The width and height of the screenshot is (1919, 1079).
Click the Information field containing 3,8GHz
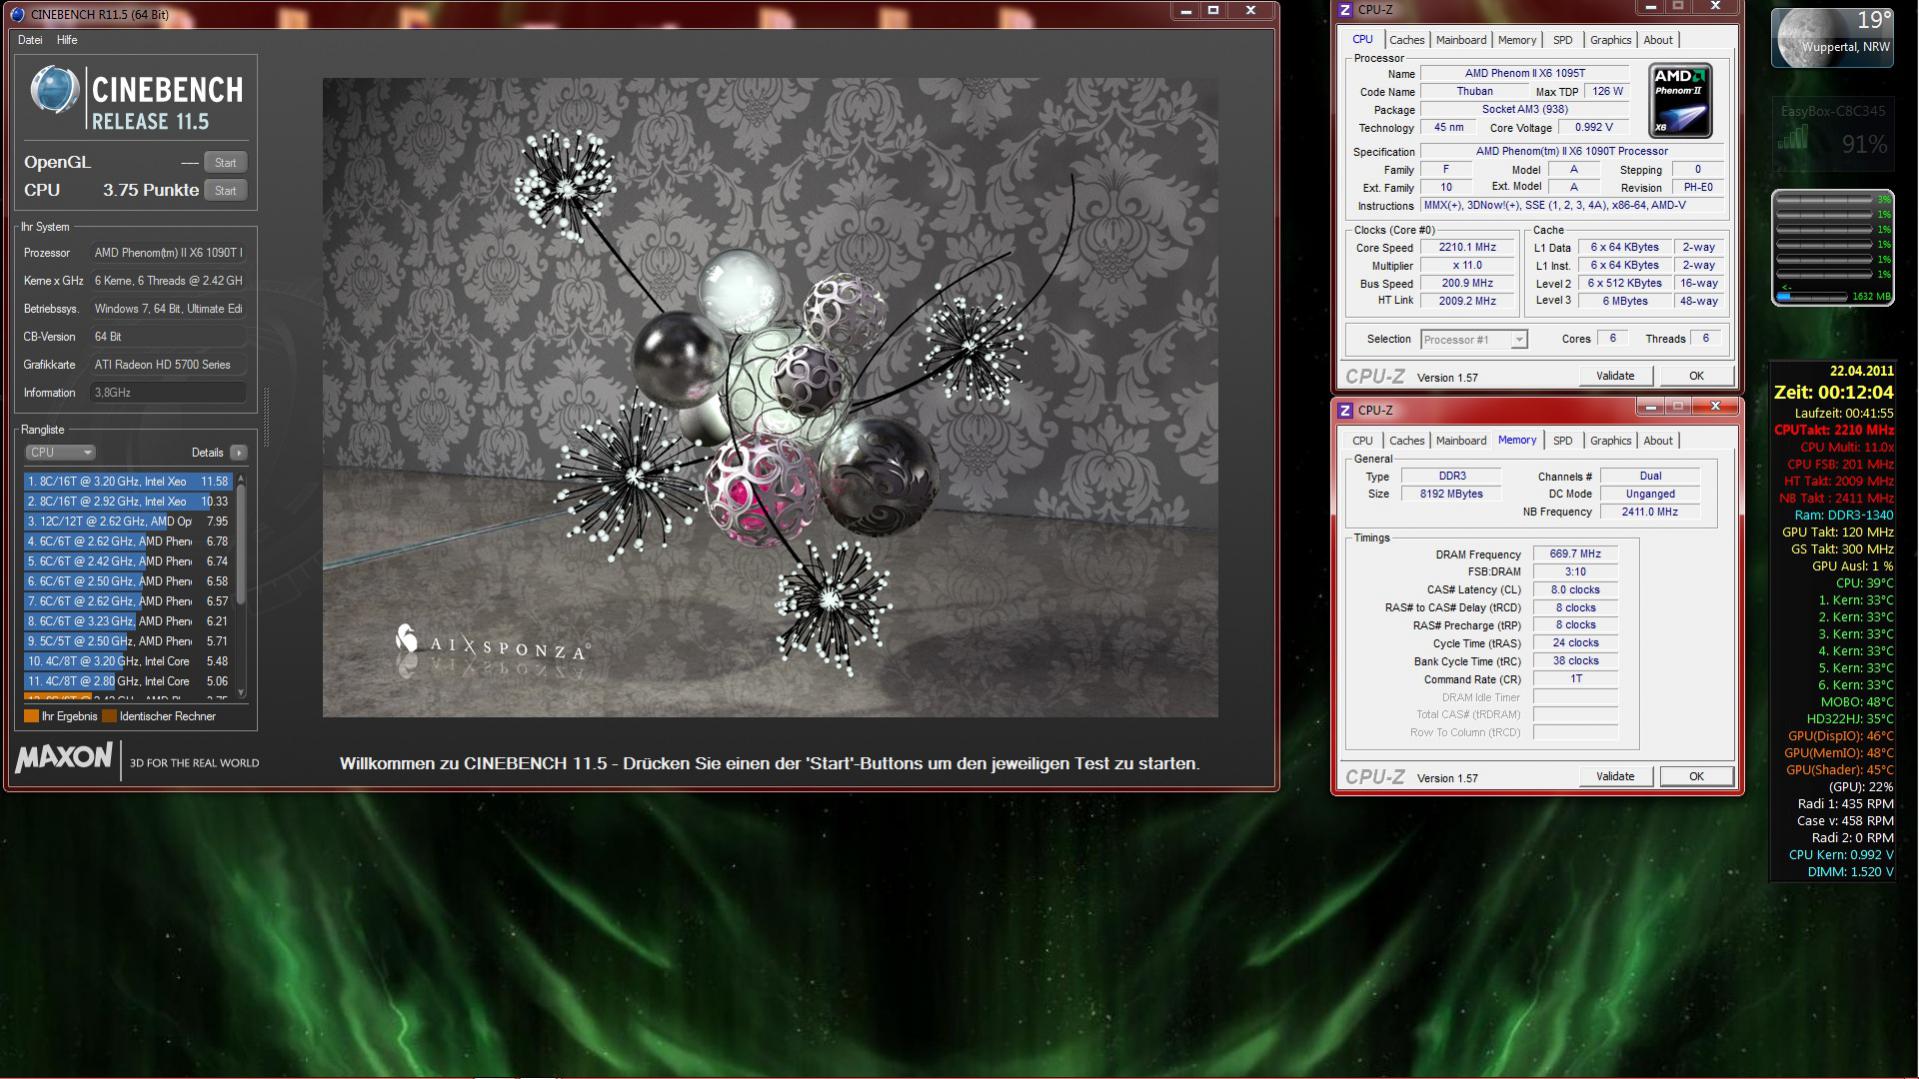[168, 393]
